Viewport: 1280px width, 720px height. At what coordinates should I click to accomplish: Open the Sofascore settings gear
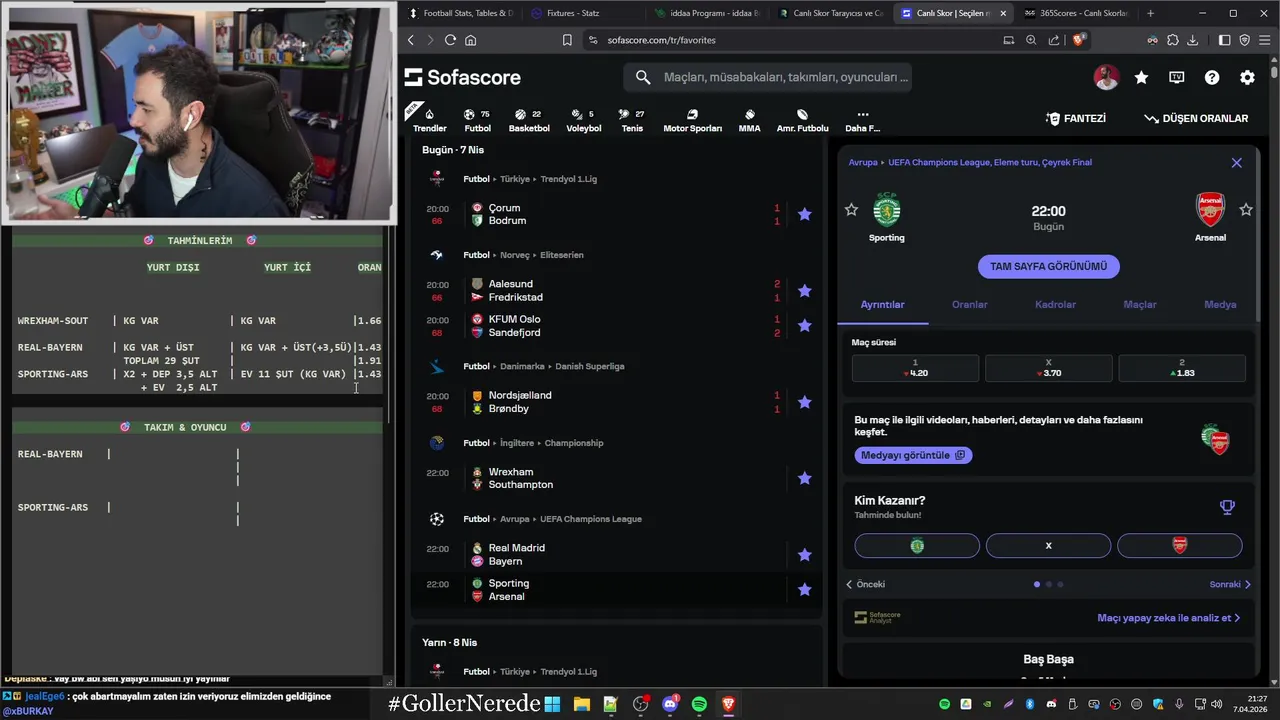coord(1247,77)
